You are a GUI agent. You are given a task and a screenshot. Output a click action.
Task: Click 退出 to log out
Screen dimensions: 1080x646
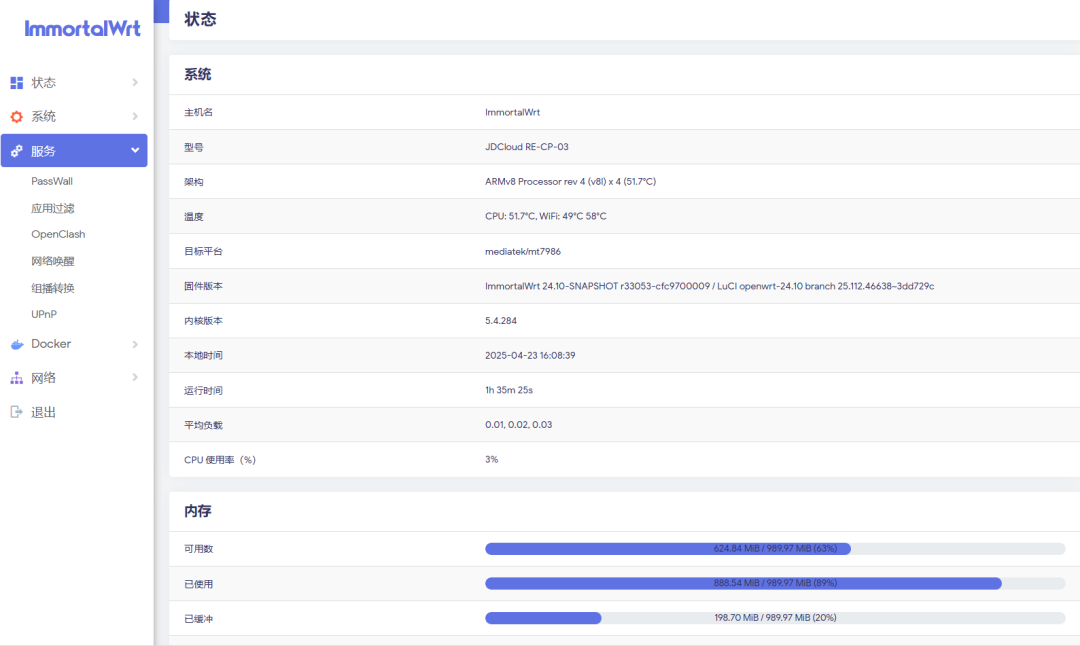(43, 412)
